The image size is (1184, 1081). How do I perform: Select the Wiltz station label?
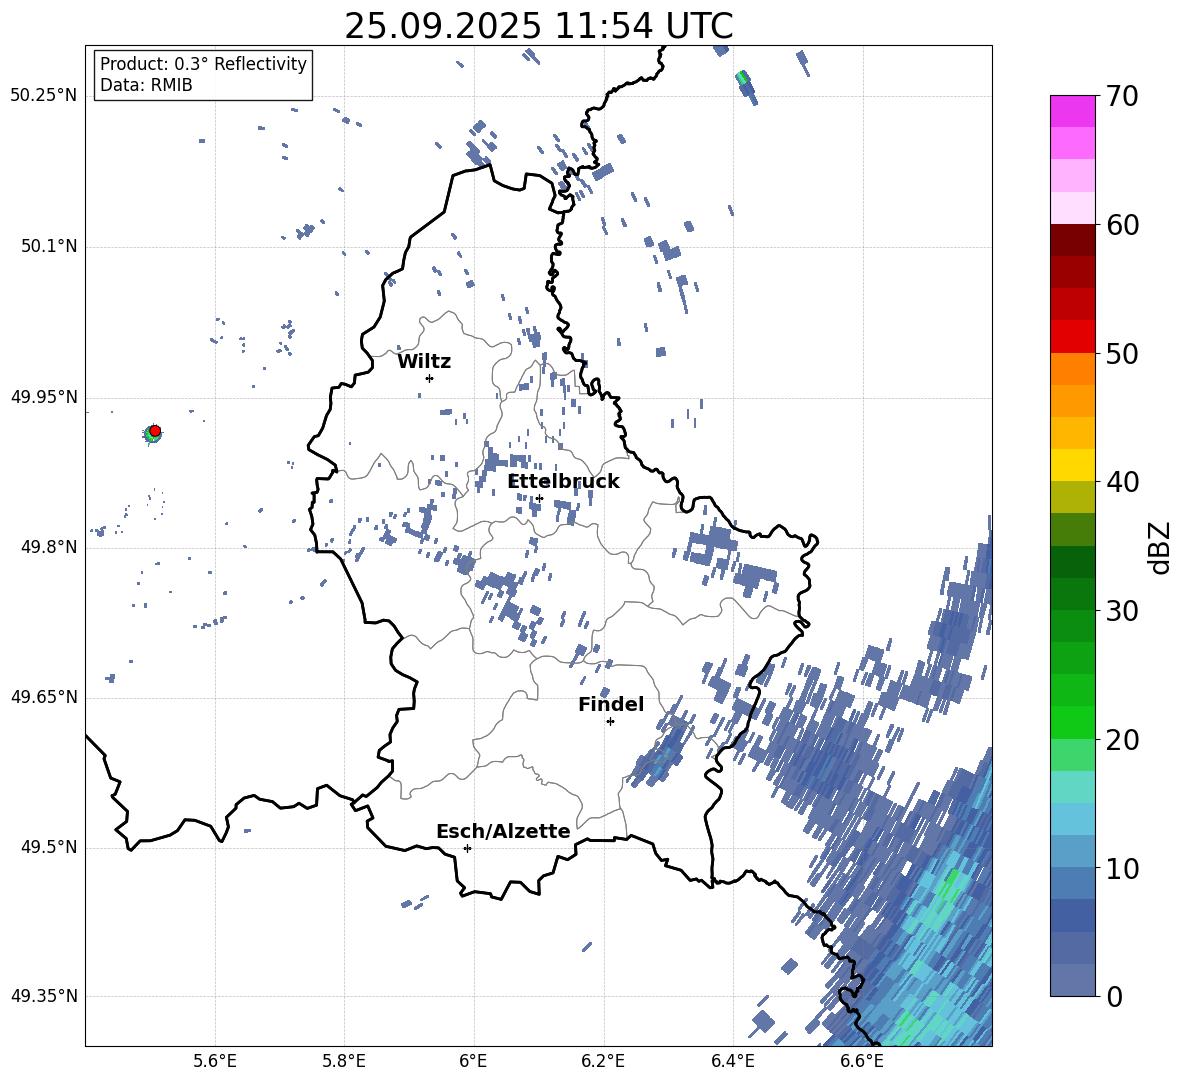point(424,362)
